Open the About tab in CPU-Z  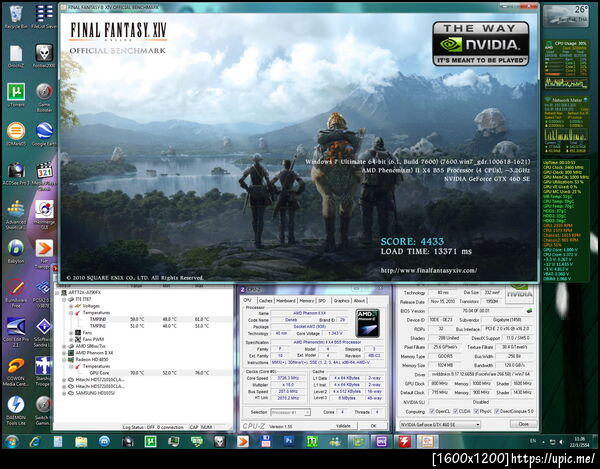click(359, 301)
